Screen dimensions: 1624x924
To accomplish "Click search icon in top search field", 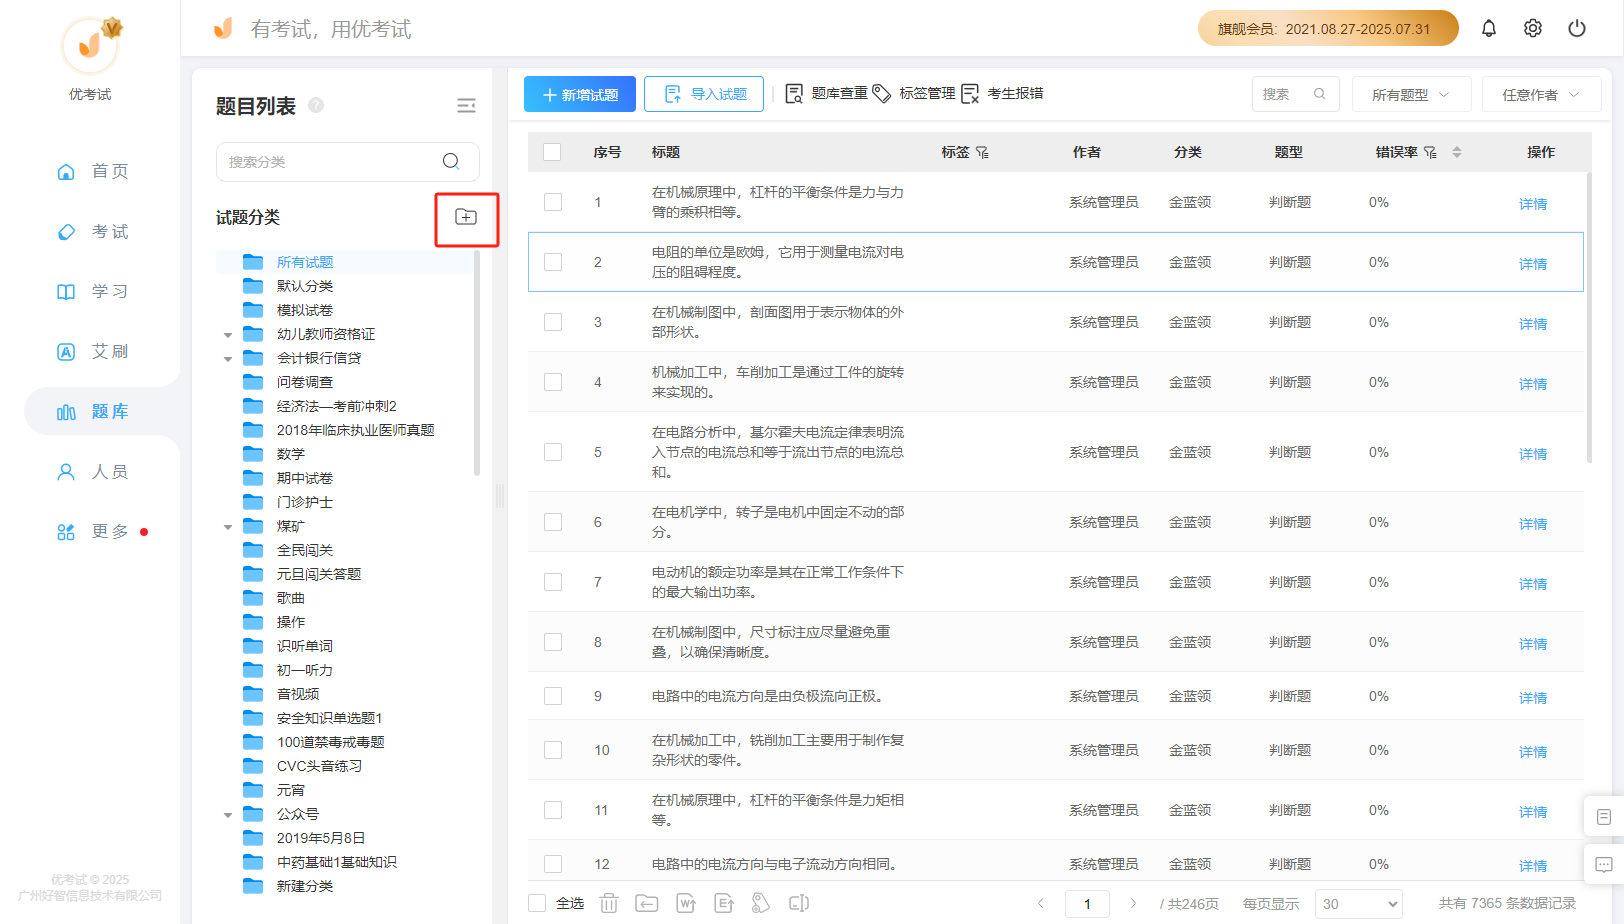I will coord(1320,94).
